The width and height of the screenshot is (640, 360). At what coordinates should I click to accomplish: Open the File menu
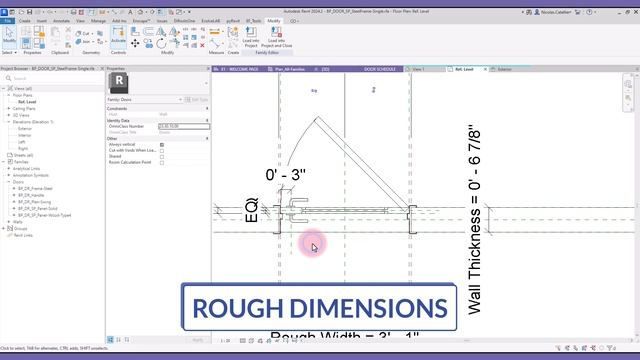[x=8, y=21]
